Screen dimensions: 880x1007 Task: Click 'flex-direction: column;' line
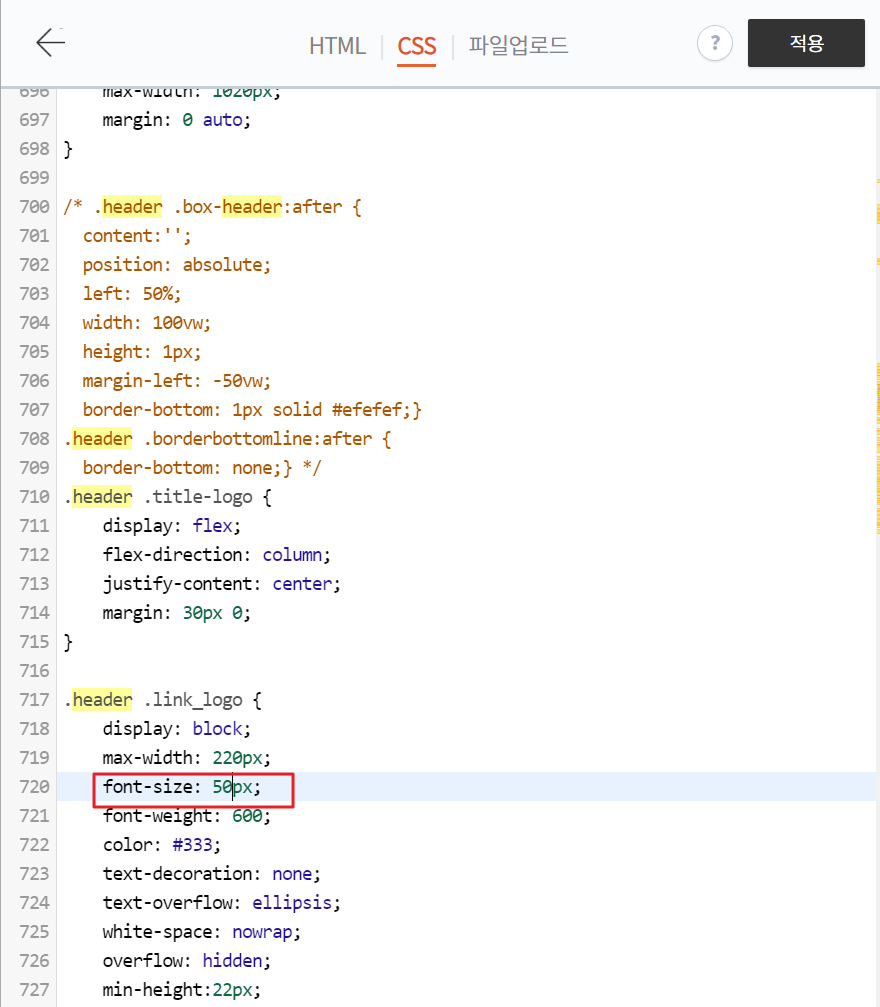(216, 555)
